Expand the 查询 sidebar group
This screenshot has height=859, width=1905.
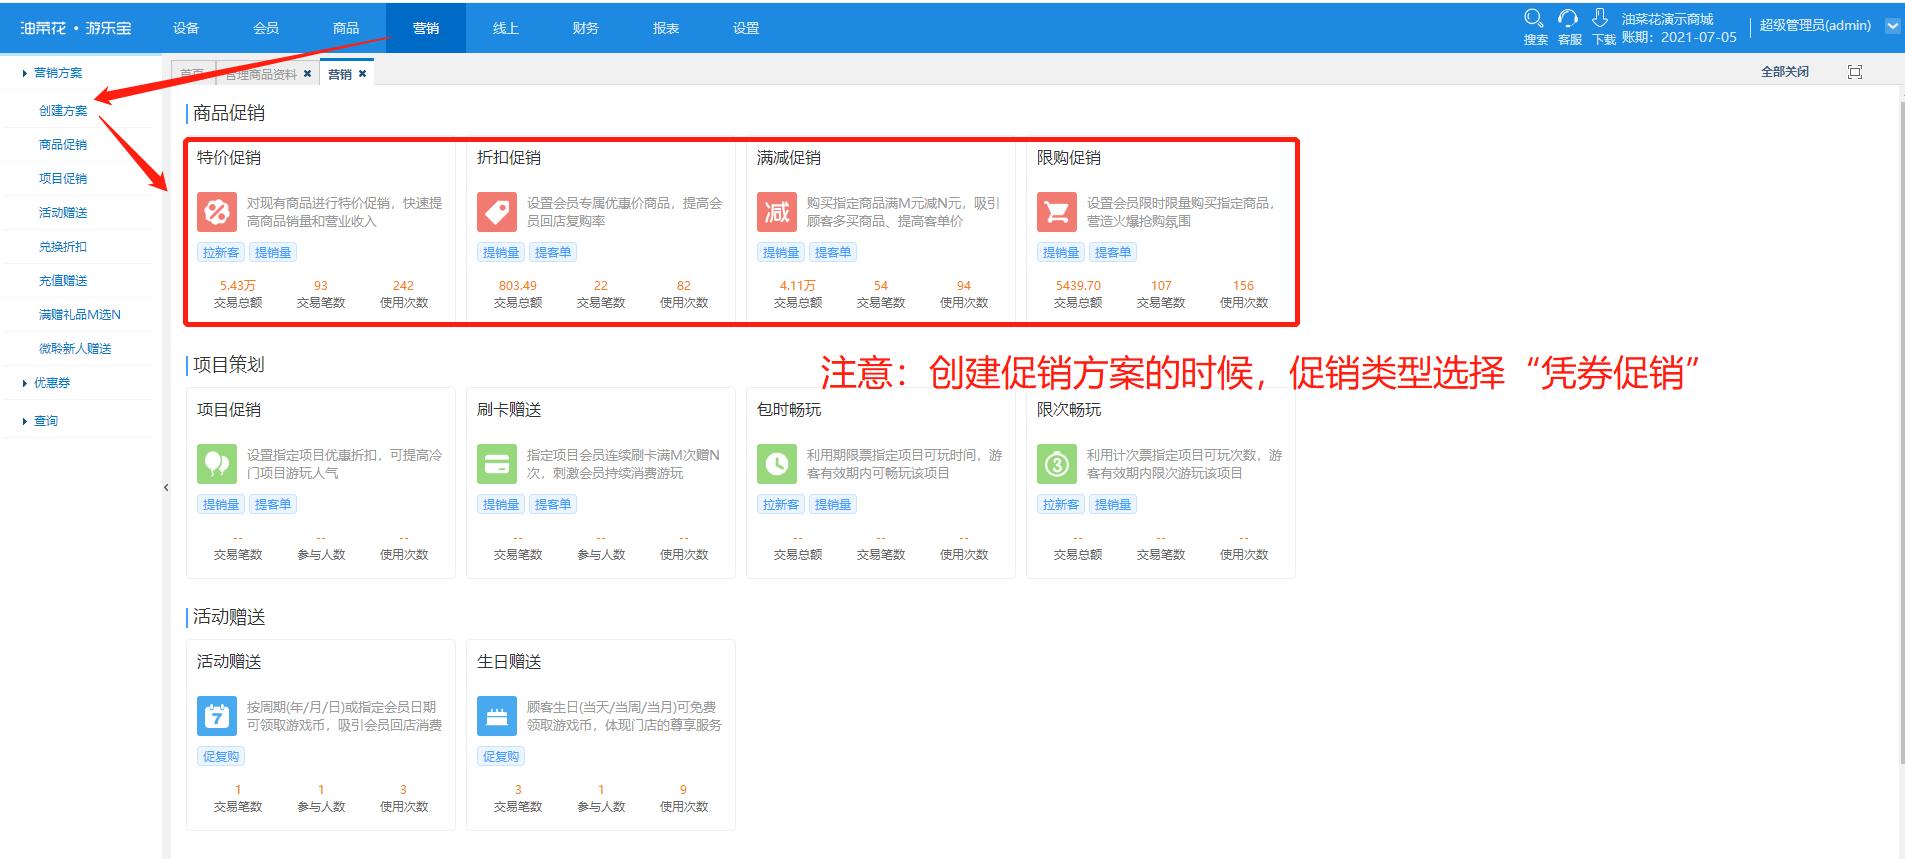(x=40, y=421)
